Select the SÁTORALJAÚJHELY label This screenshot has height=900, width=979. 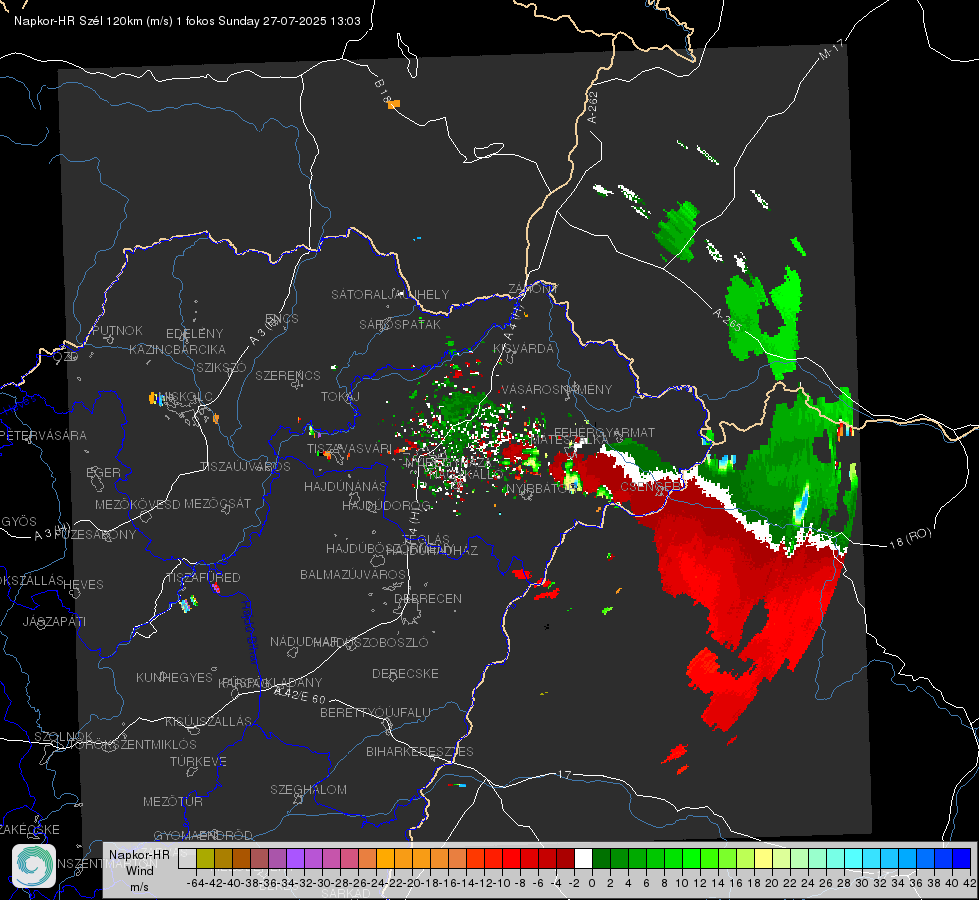[x=390, y=294]
